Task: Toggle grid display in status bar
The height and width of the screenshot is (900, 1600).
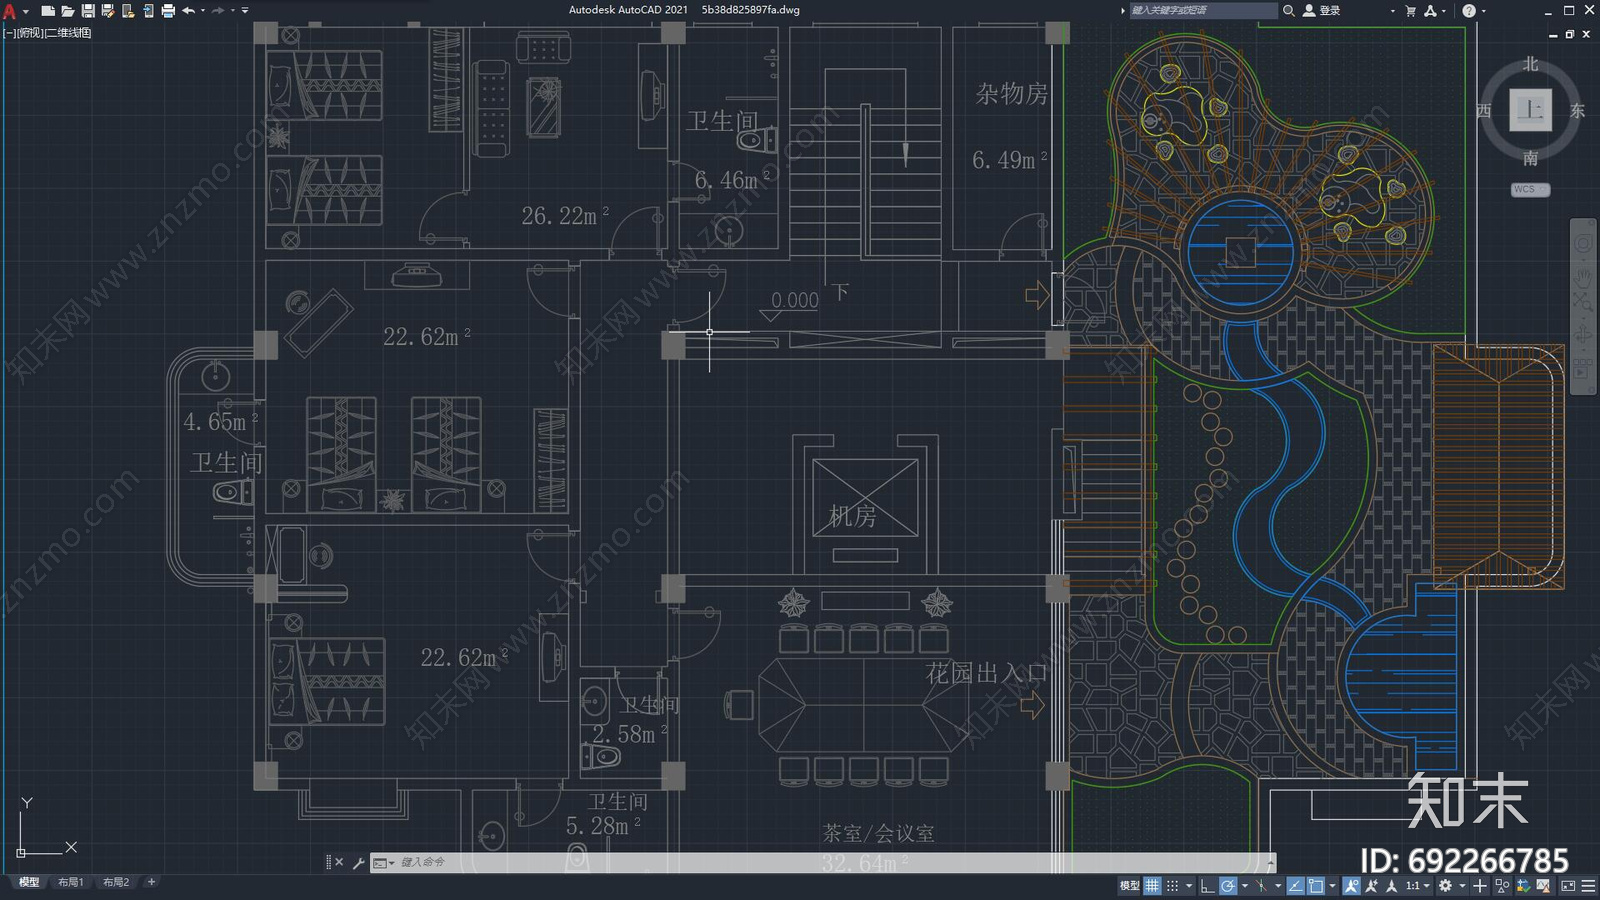Action: pos(1152,886)
